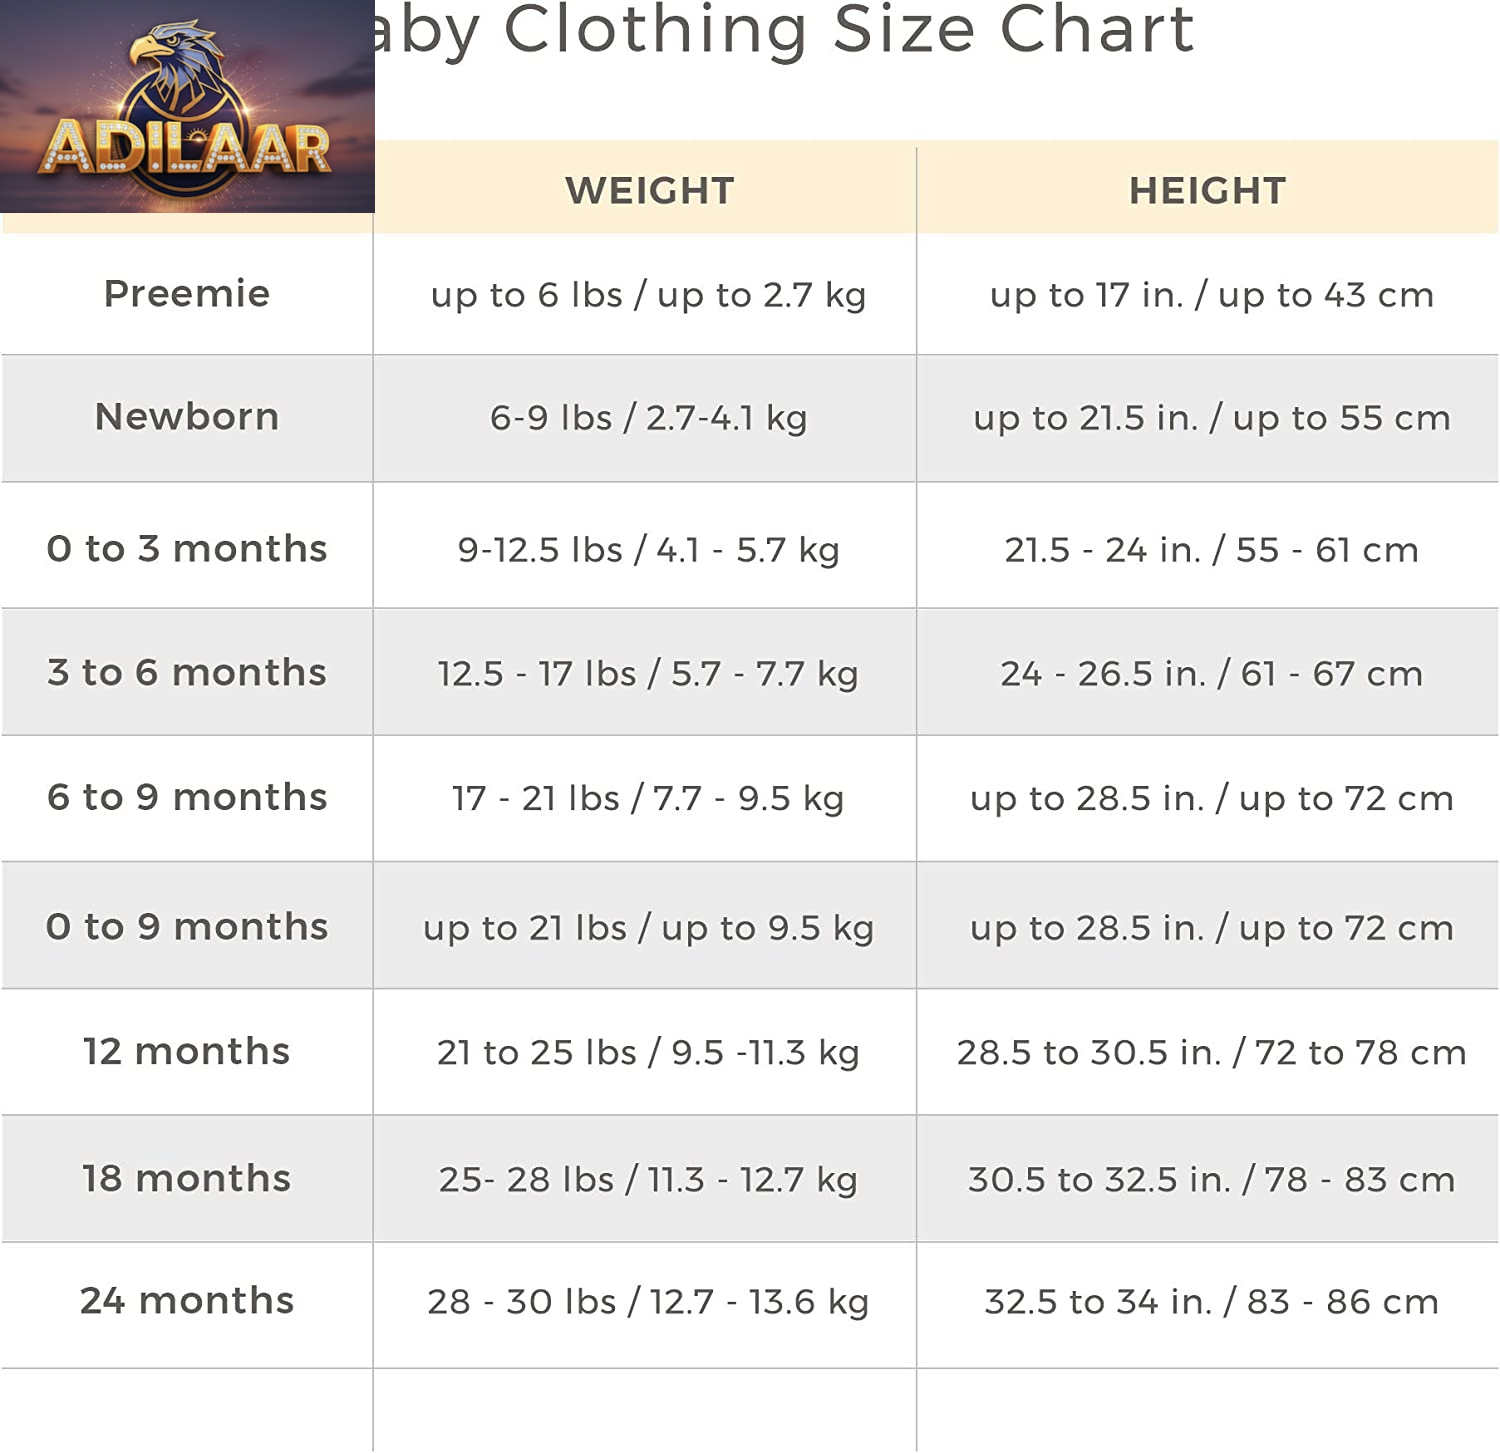
Task: Select the 3 to 6 months label
Action: point(187,673)
